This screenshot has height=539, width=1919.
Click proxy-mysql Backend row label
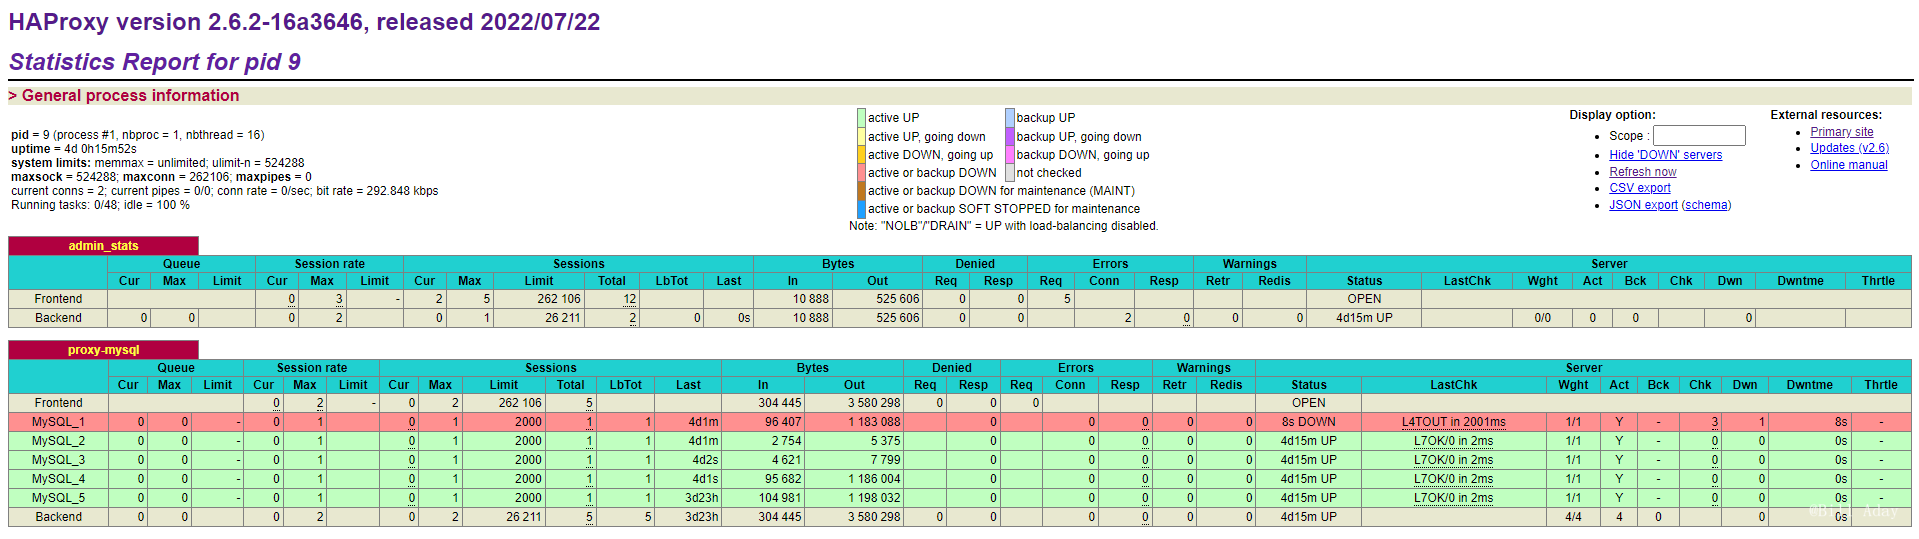point(58,517)
